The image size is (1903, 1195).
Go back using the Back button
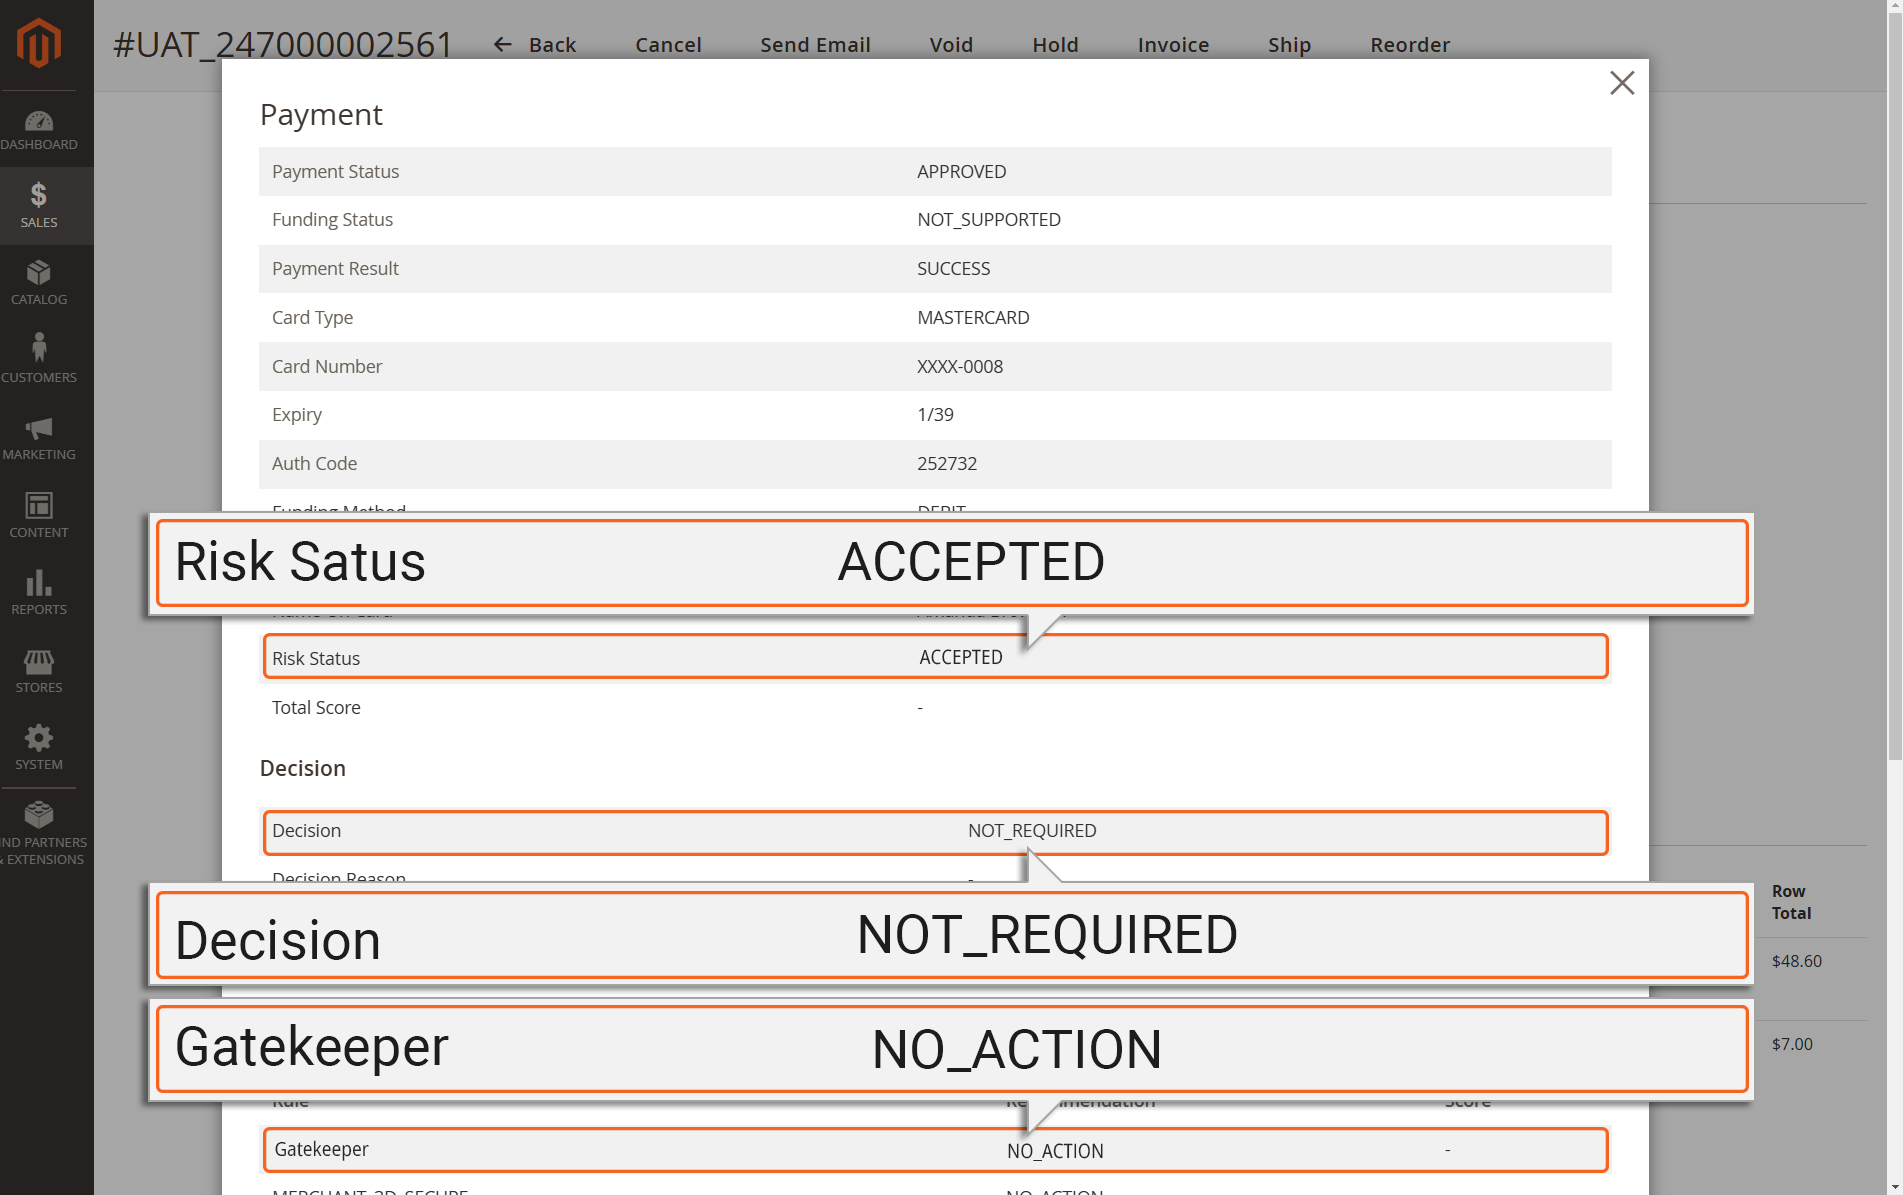click(535, 45)
